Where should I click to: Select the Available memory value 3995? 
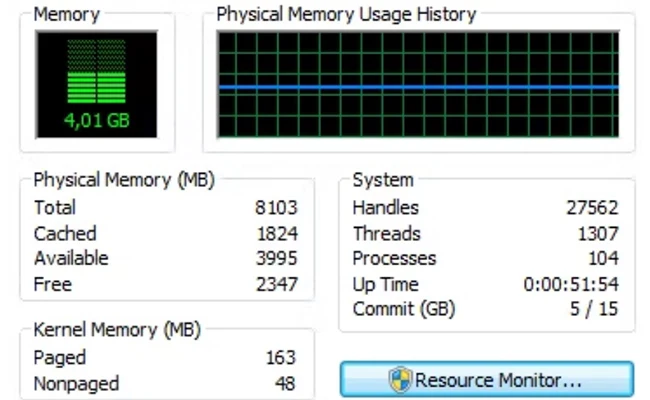(276, 258)
